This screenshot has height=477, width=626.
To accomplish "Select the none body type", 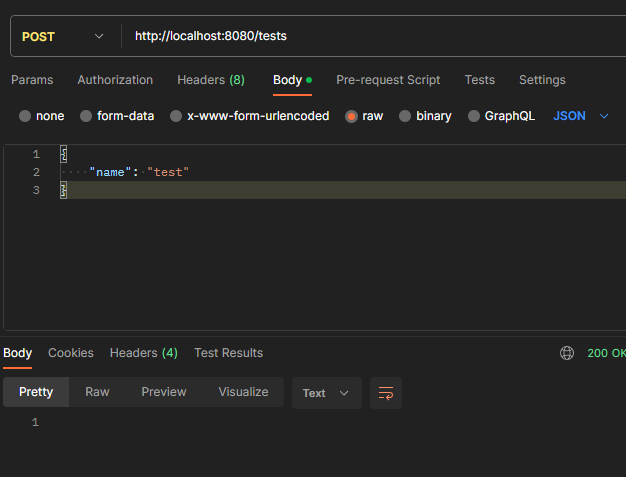I will coord(42,116).
